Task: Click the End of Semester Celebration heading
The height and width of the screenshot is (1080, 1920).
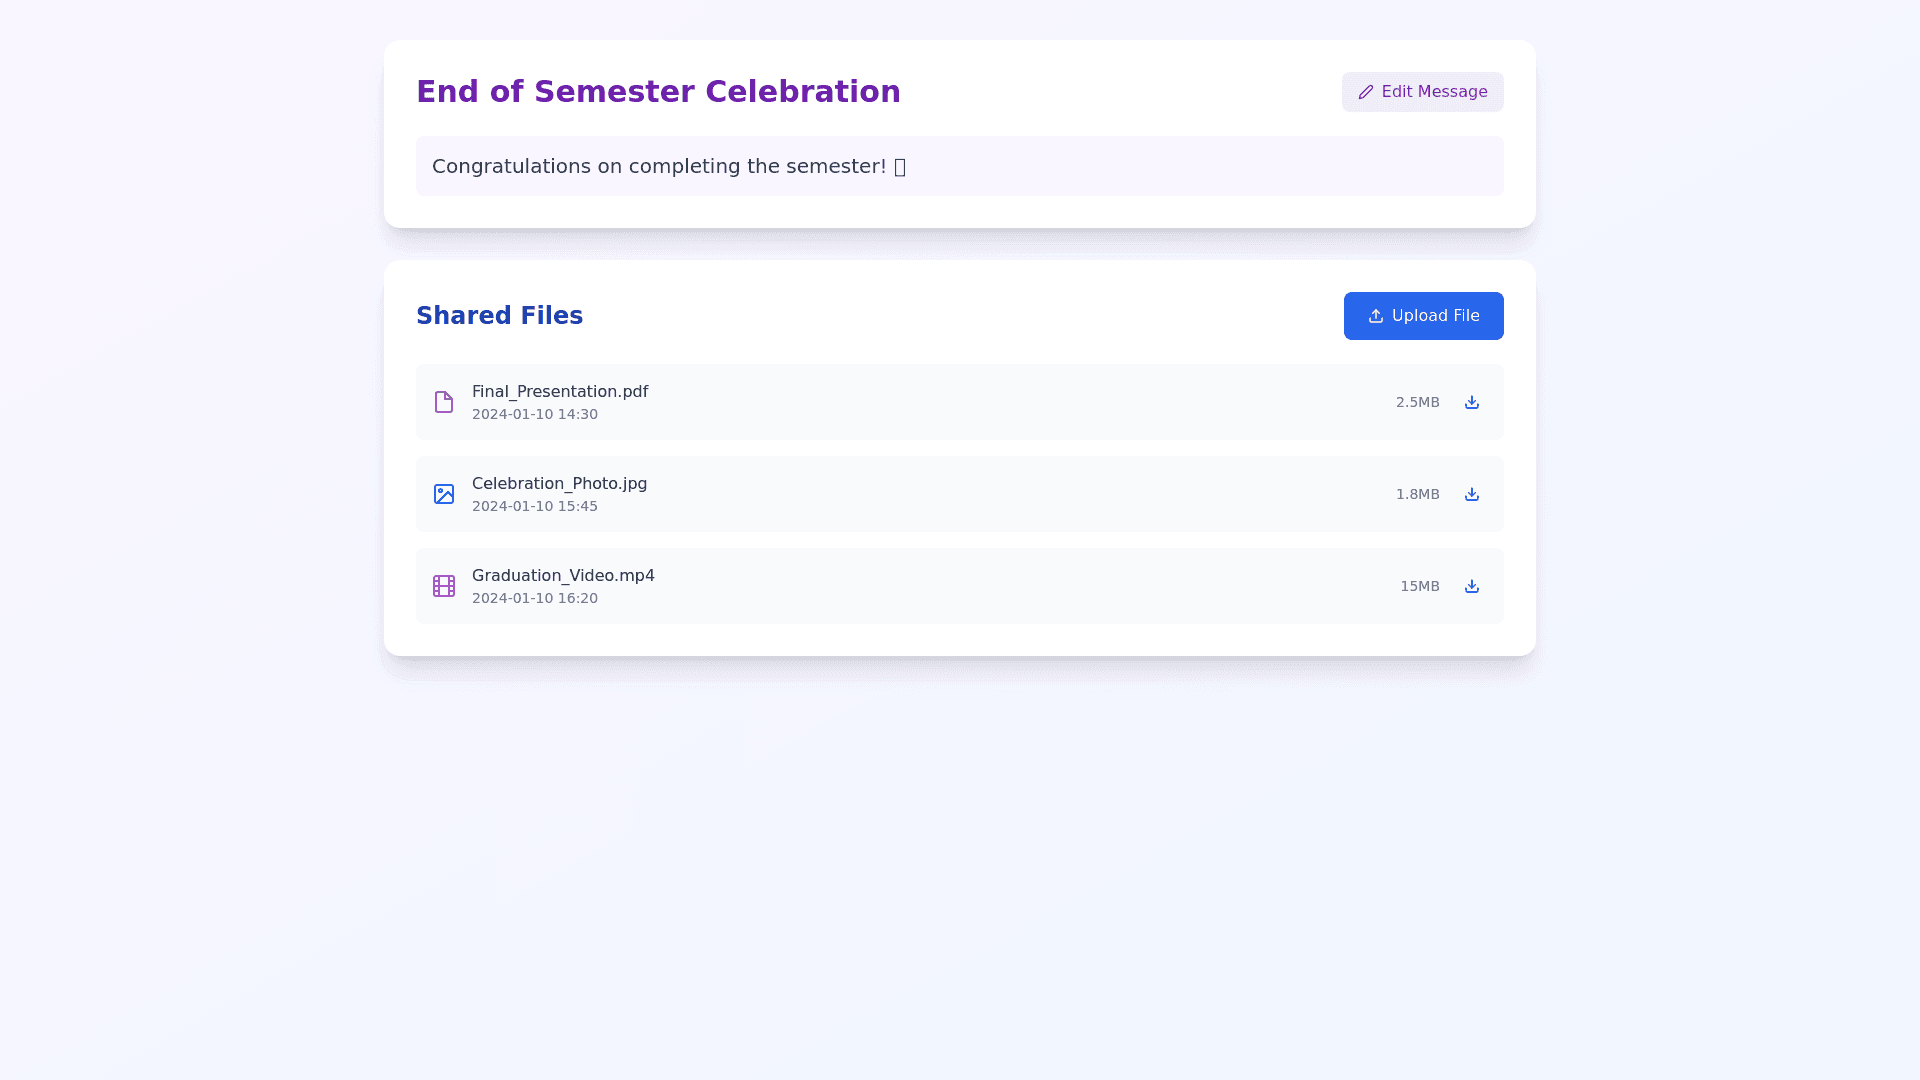Action: pos(658,92)
